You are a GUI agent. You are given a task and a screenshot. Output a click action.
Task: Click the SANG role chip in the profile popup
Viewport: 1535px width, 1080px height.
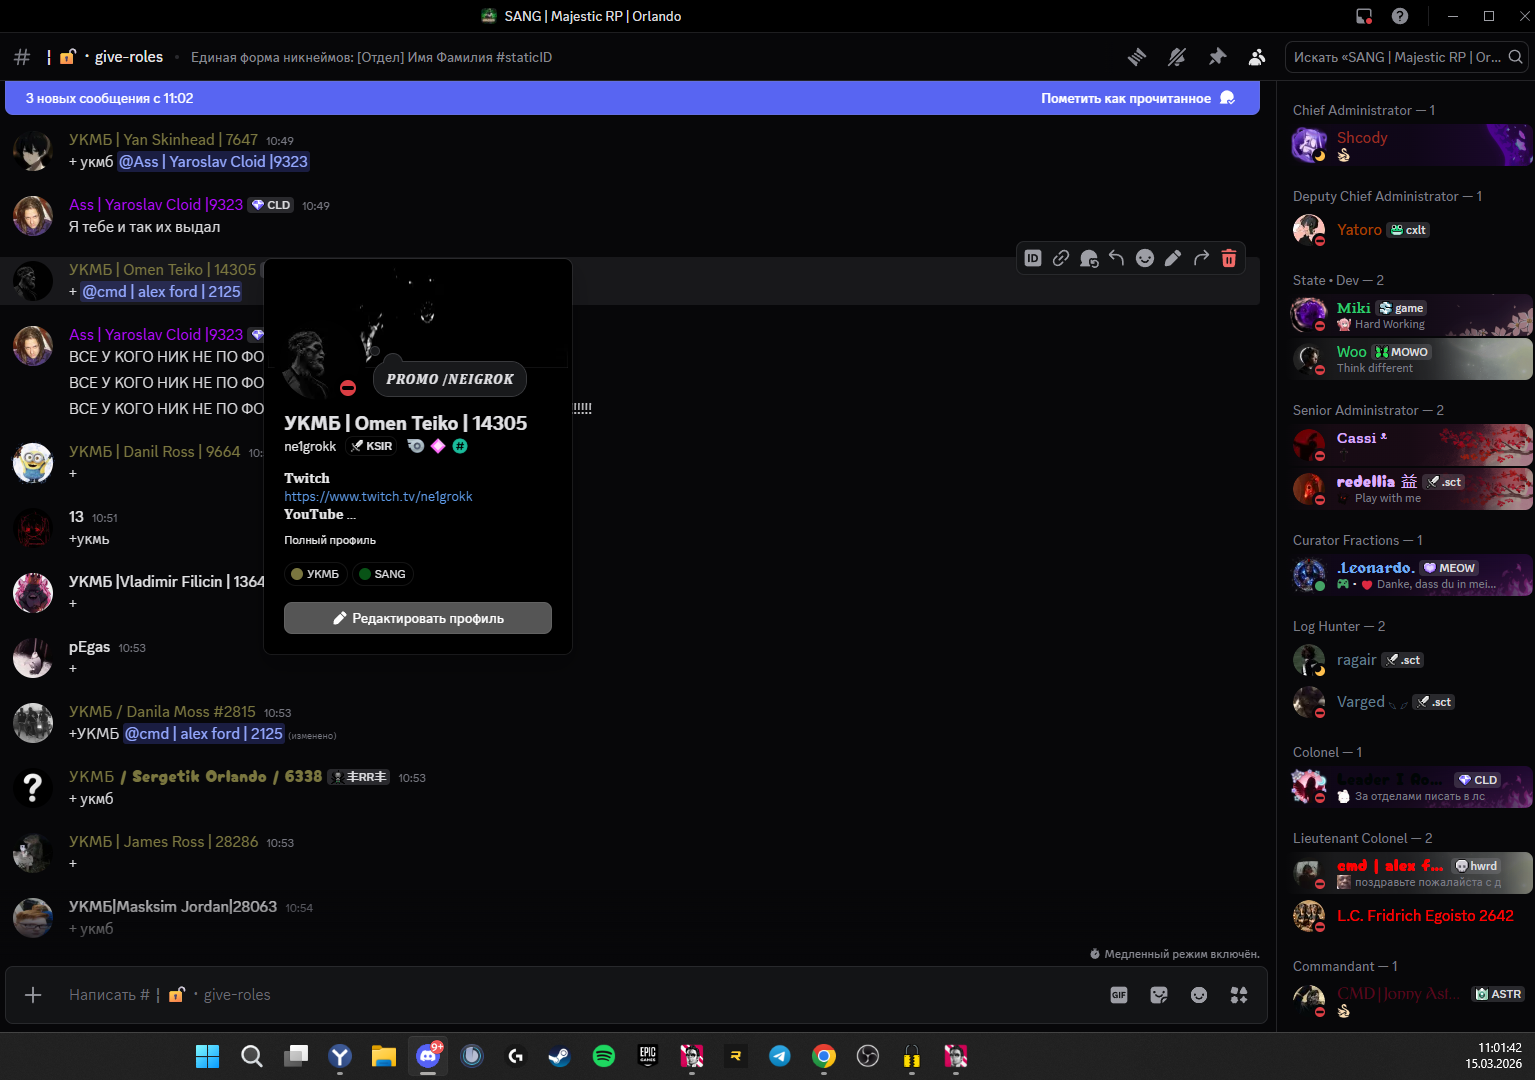[383, 574]
